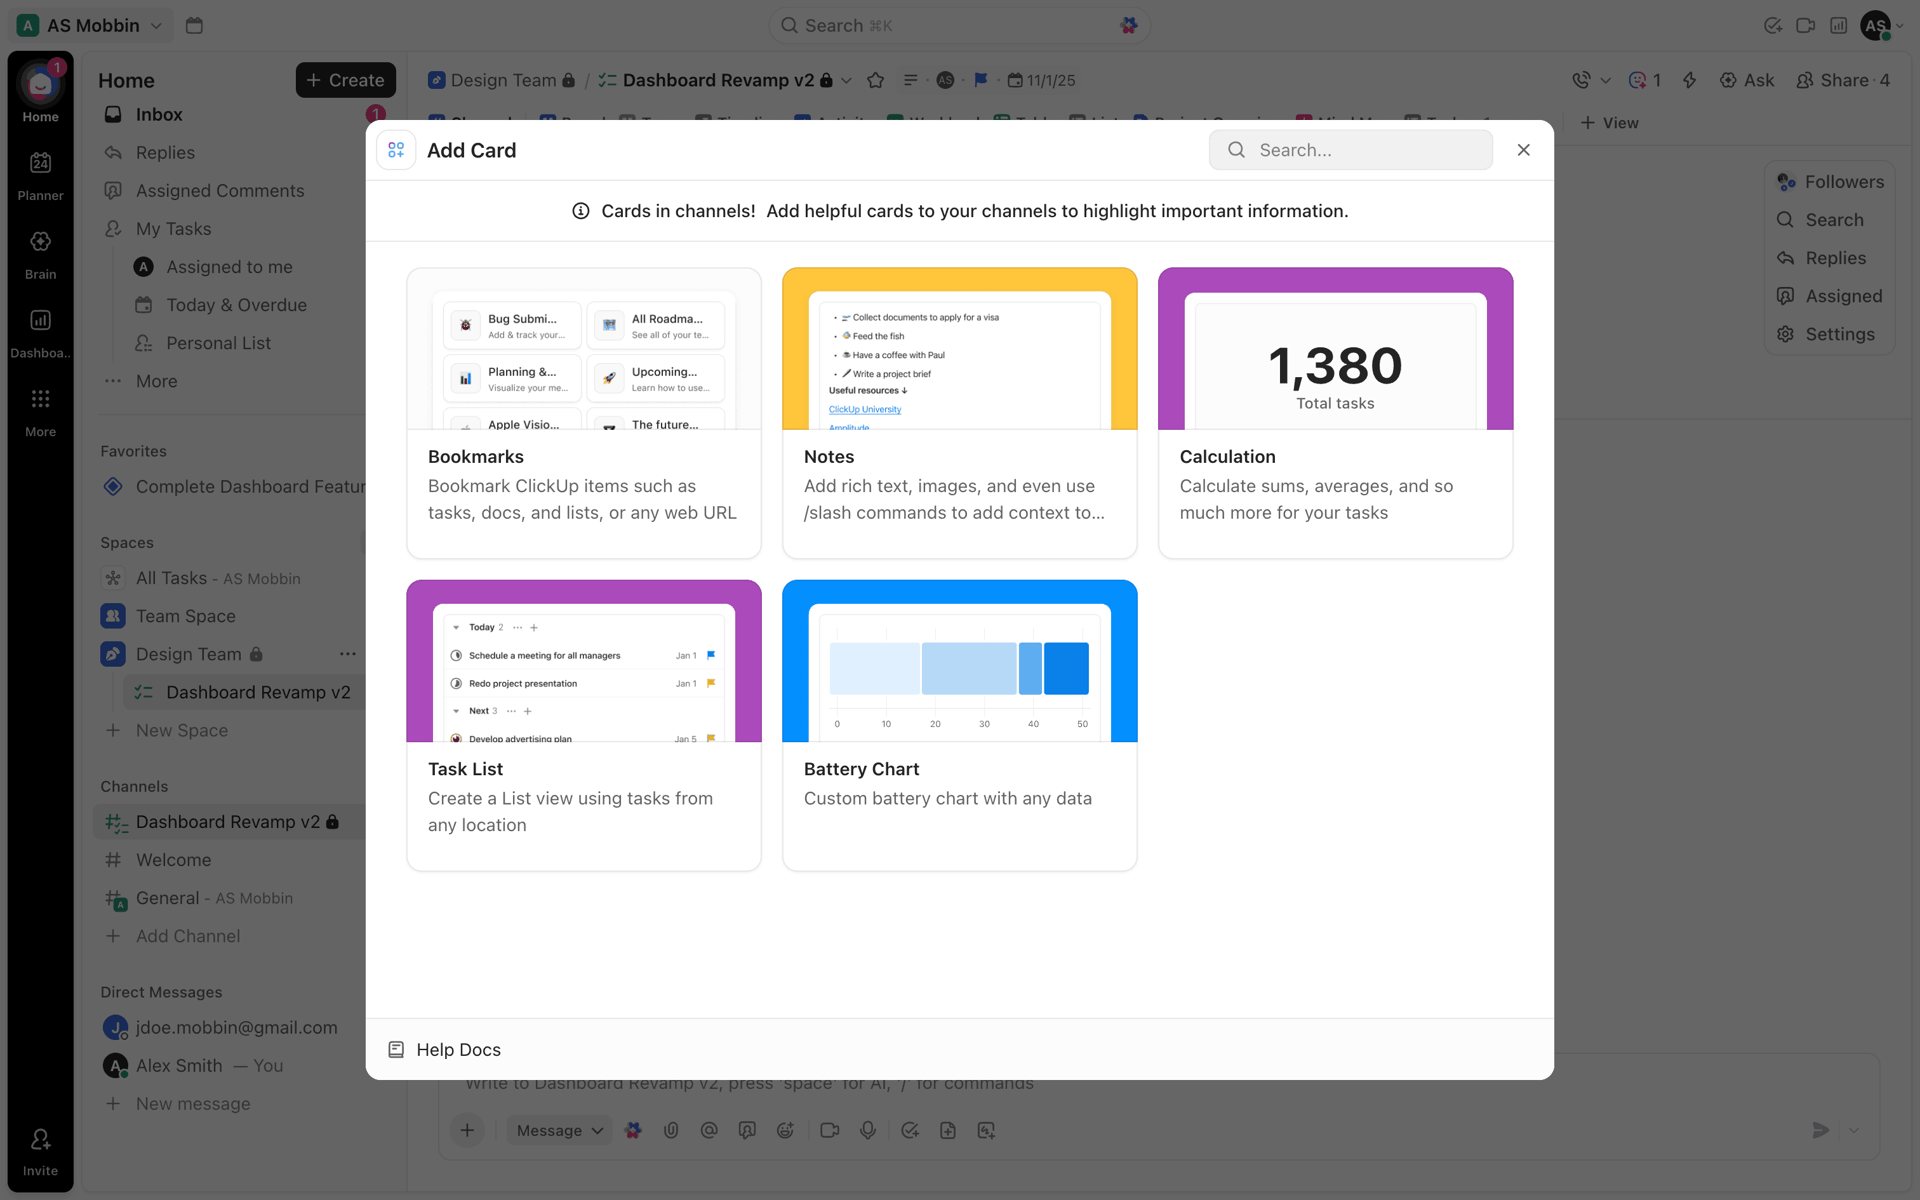Choose the Task List card
The height and width of the screenshot is (1200, 1920).
[583, 725]
